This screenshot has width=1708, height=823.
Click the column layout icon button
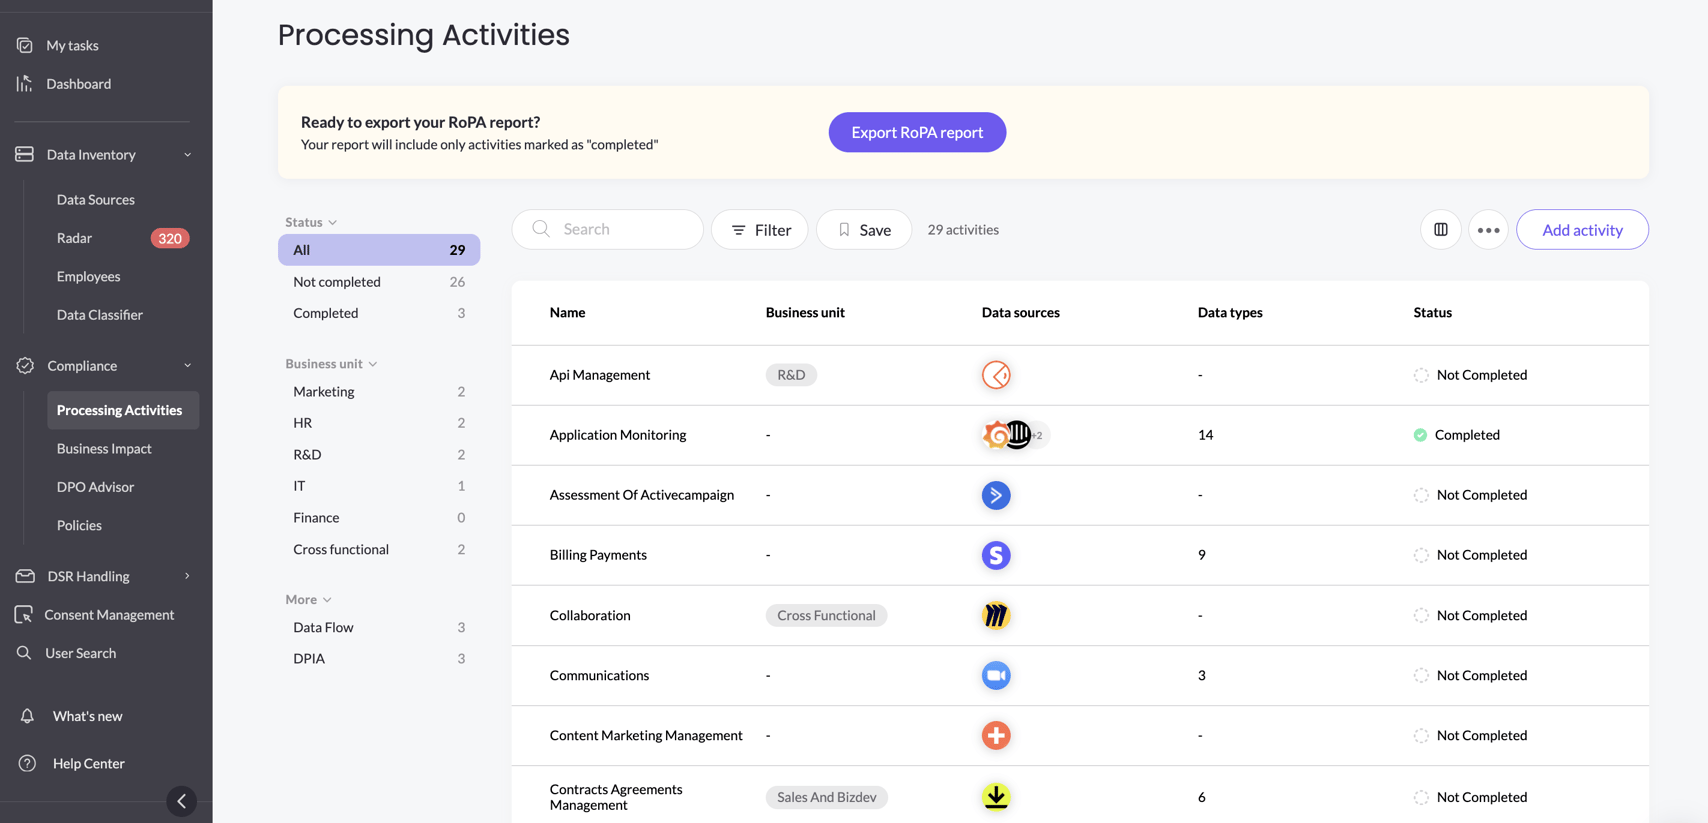[x=1440, y=230]
